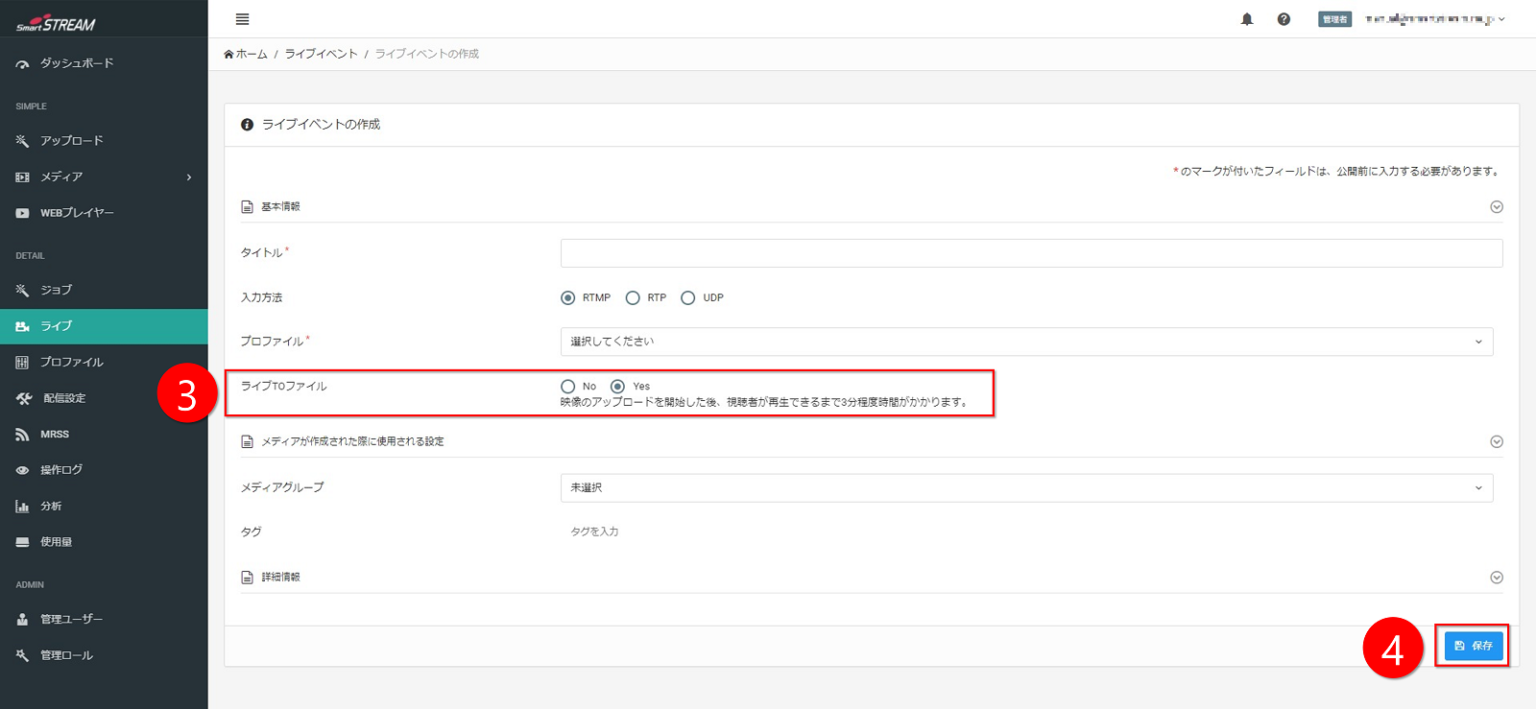Click the タイトル text field
The width and height of the screenshot is (1536, 709).
coord(1031,253)
